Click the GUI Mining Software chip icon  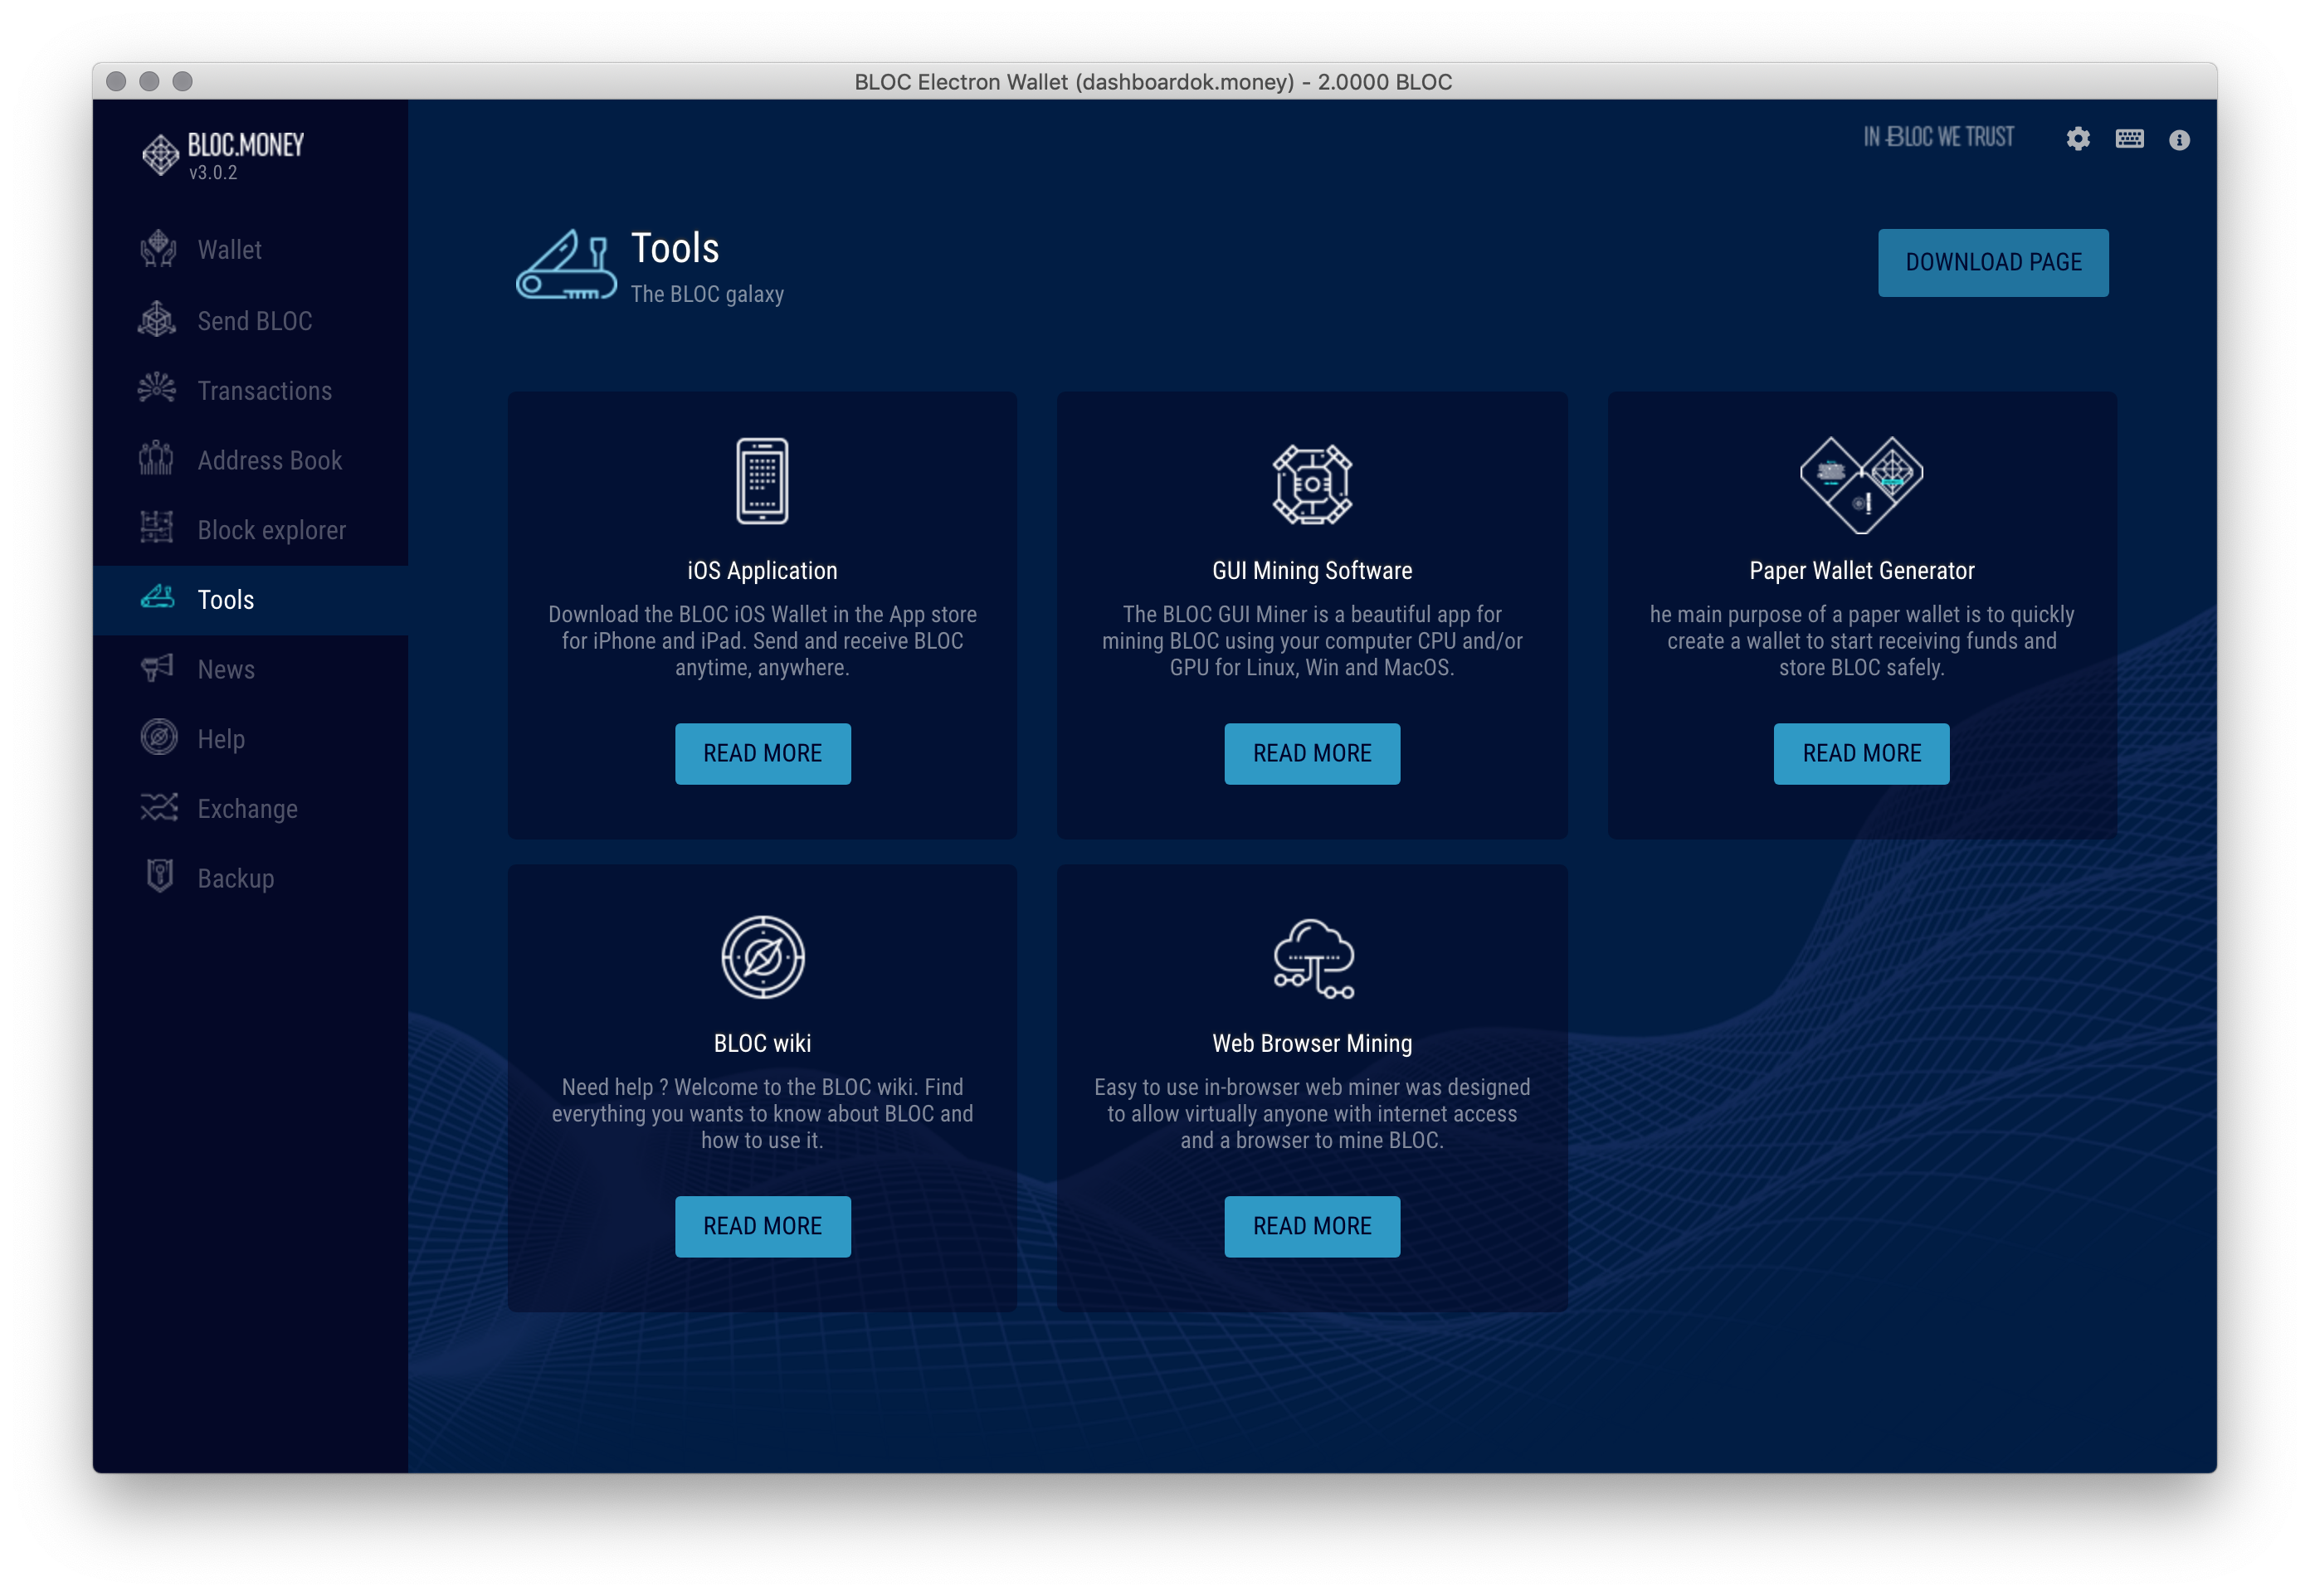tap(1312, 484)
